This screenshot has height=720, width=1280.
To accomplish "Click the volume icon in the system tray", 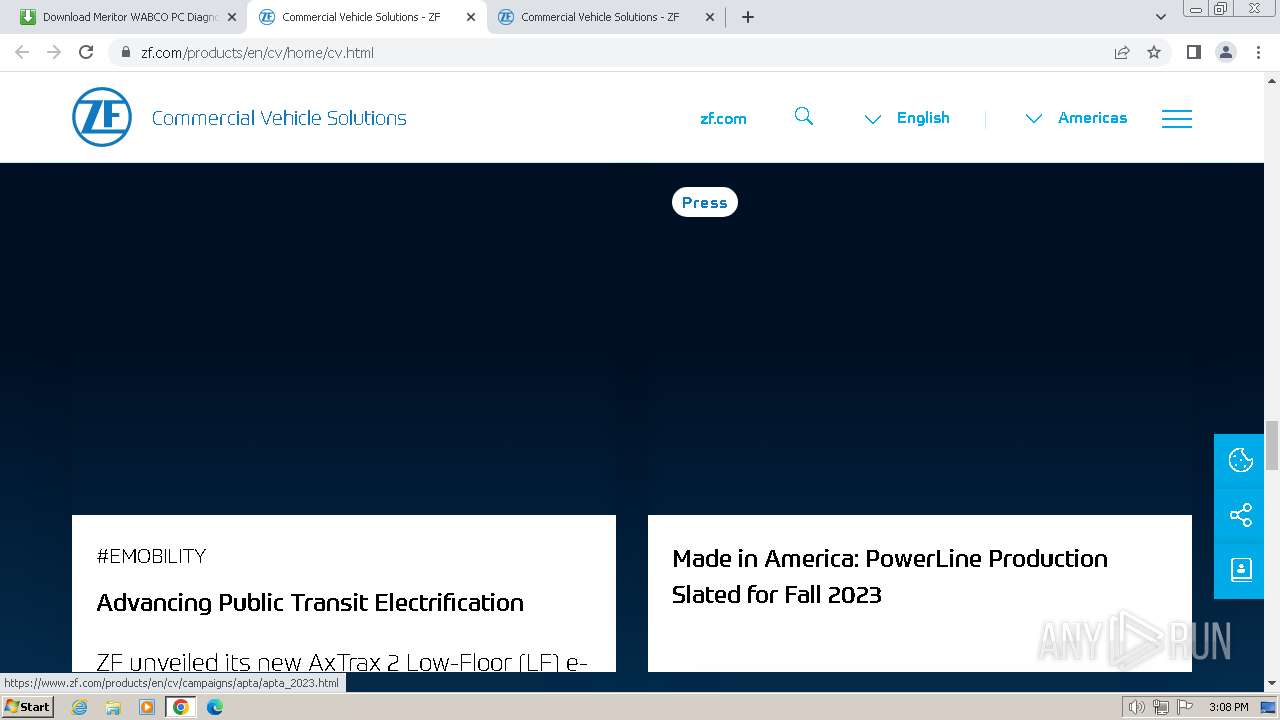I will point(1137,707).
